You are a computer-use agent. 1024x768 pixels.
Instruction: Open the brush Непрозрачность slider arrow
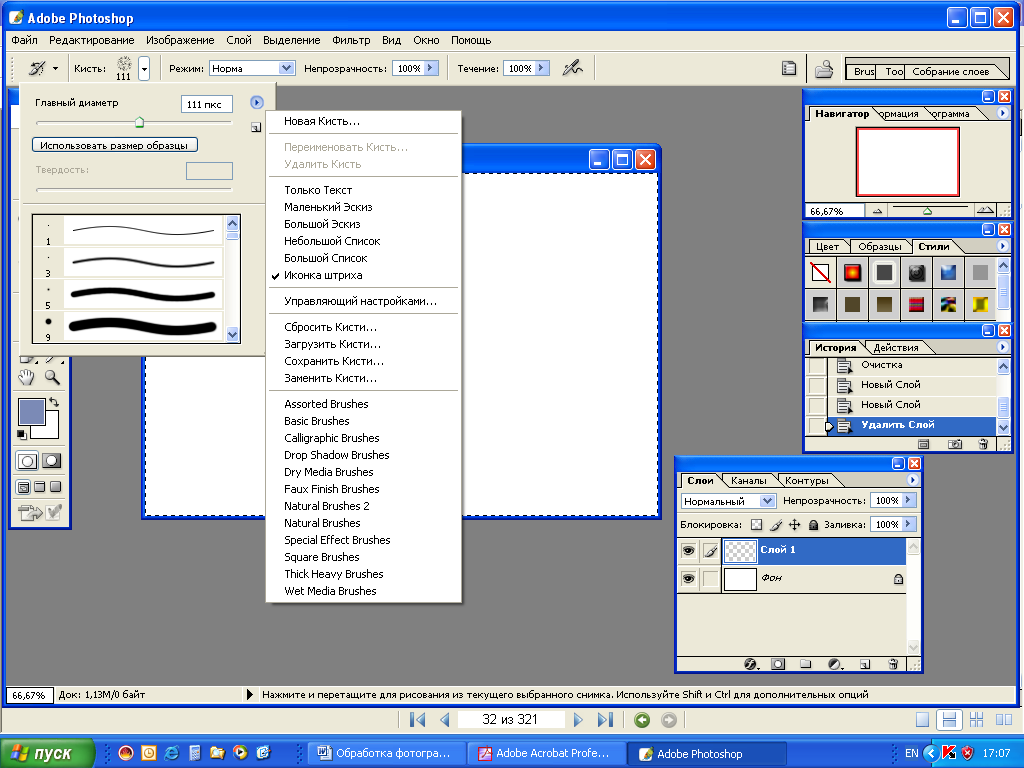tap(431, 68)
